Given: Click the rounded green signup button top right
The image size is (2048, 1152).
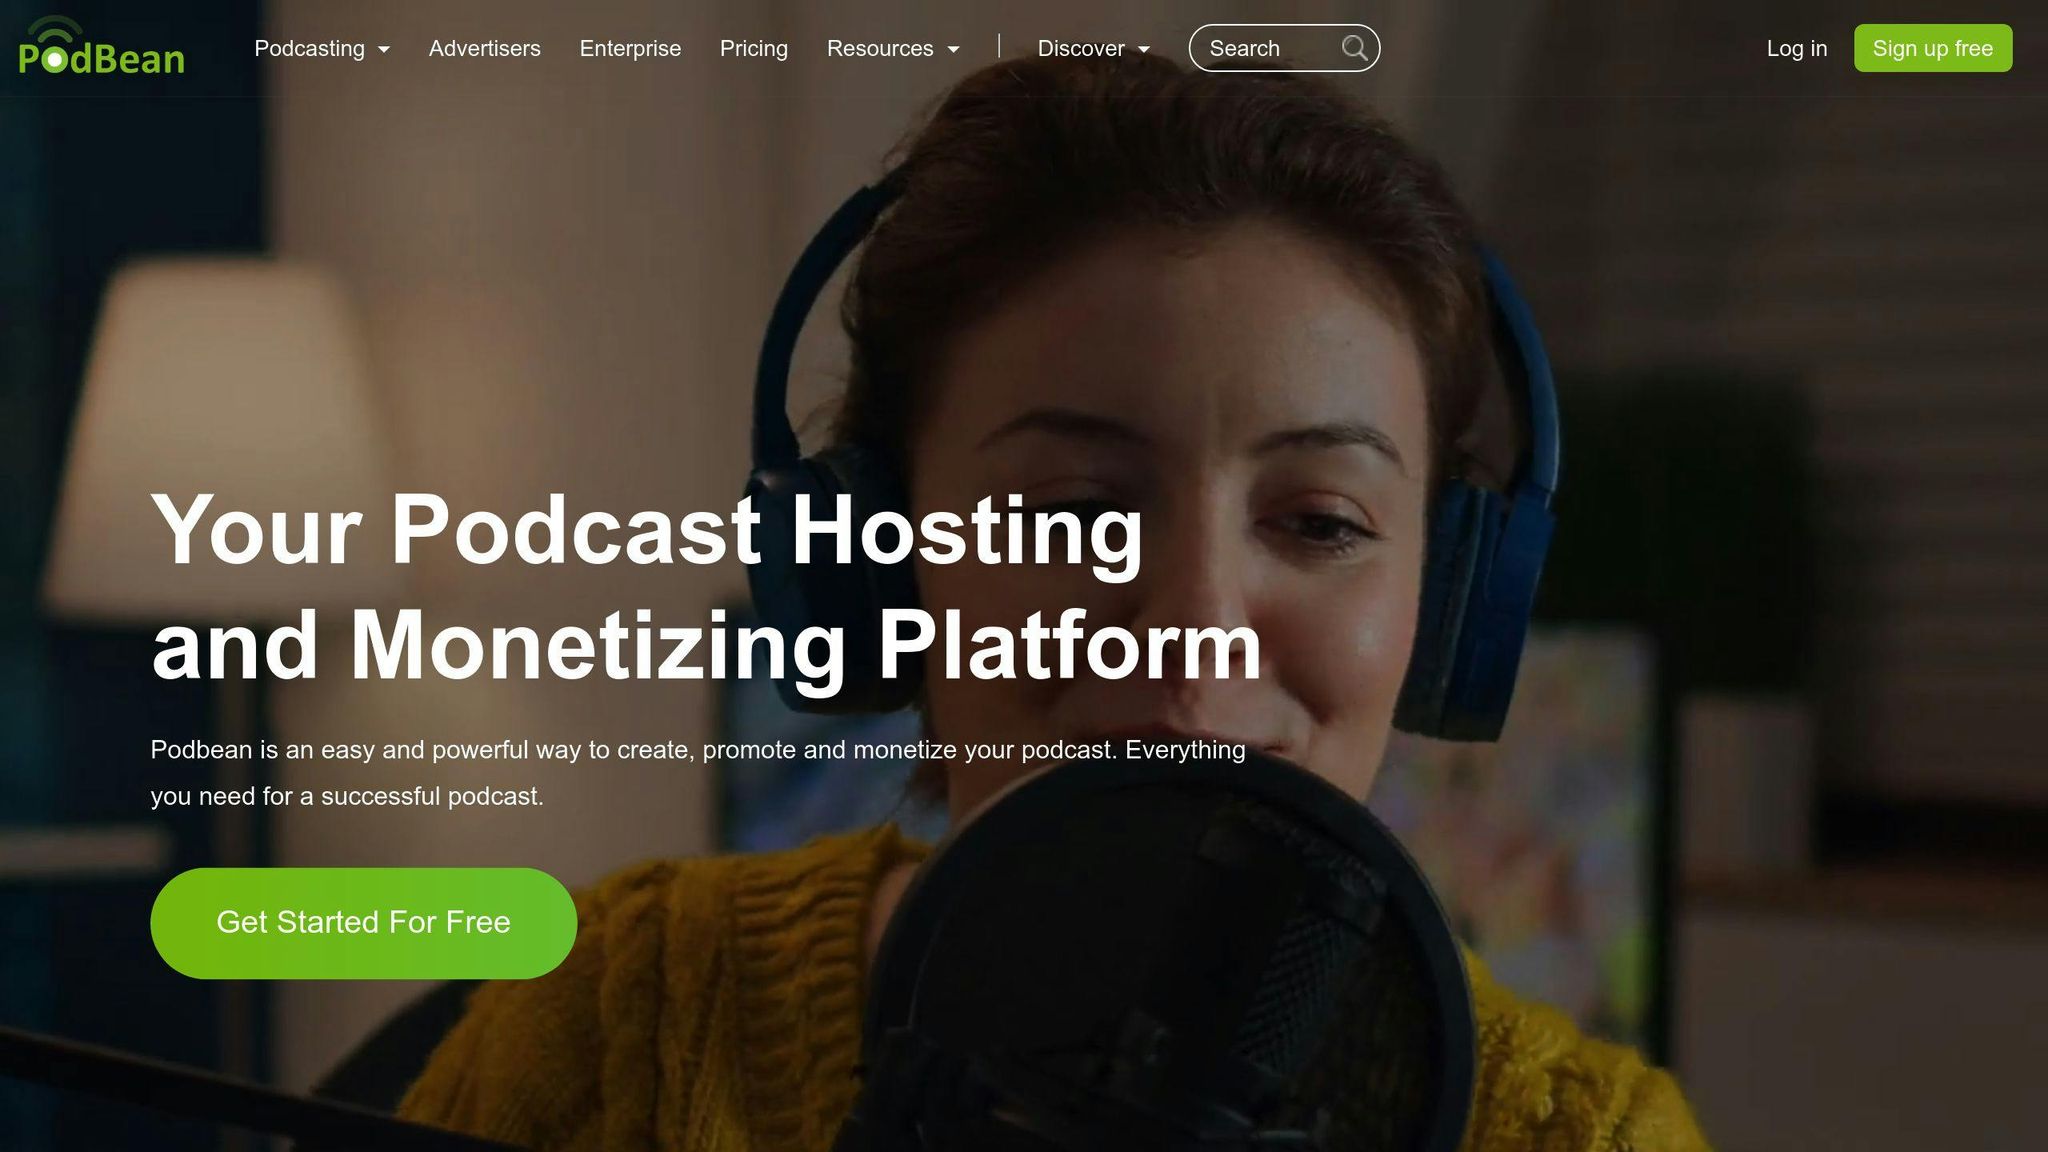Looking at the screenshot, I should tap(1932, 47).
